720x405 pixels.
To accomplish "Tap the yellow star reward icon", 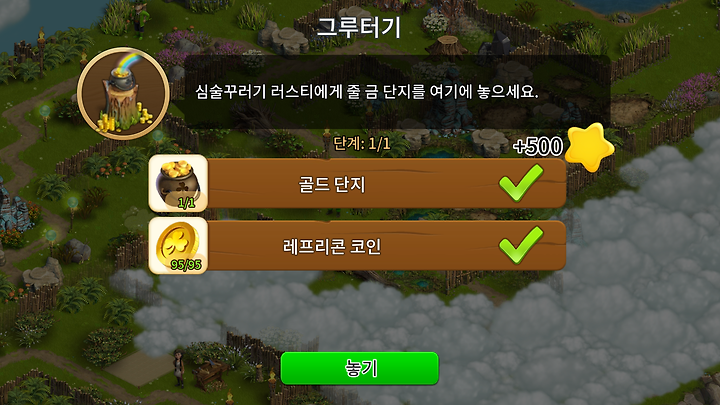I will (589, 147).
